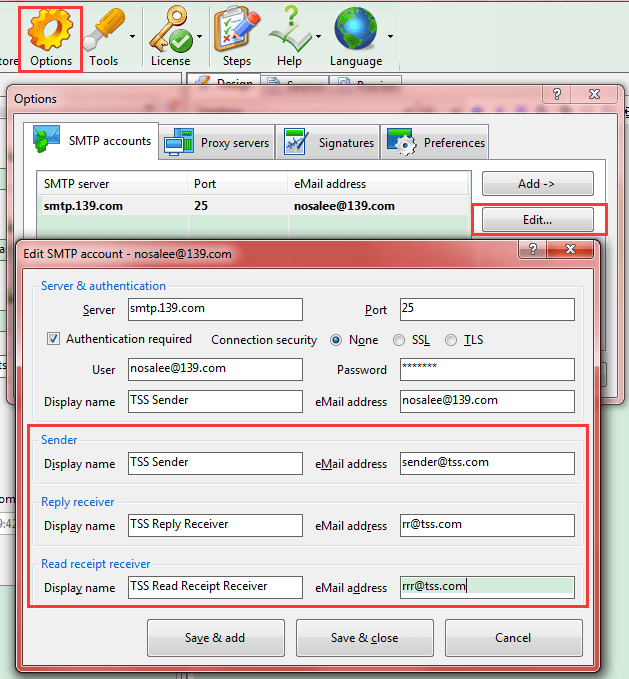This screenshot has width=629, height=679.
Task: Select the smtp.139.com account row
Action: coord(254,206)
